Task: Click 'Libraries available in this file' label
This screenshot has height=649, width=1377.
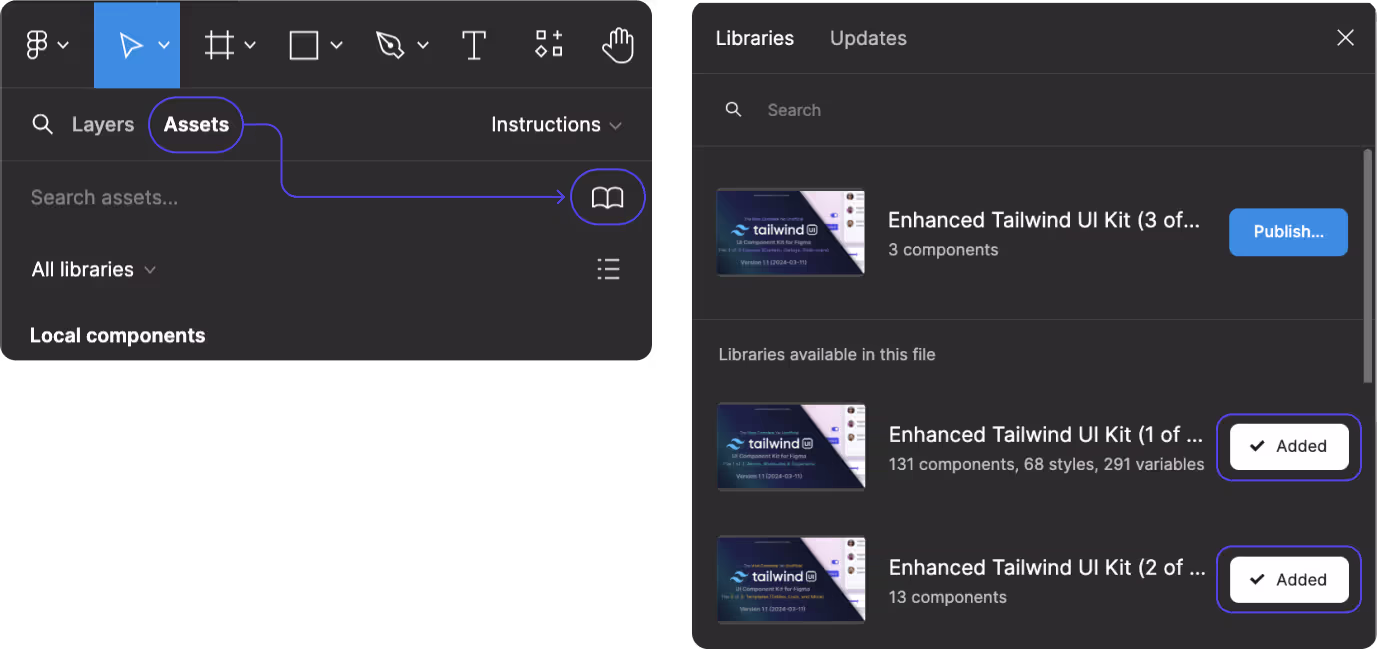Action: pos(827,355)
